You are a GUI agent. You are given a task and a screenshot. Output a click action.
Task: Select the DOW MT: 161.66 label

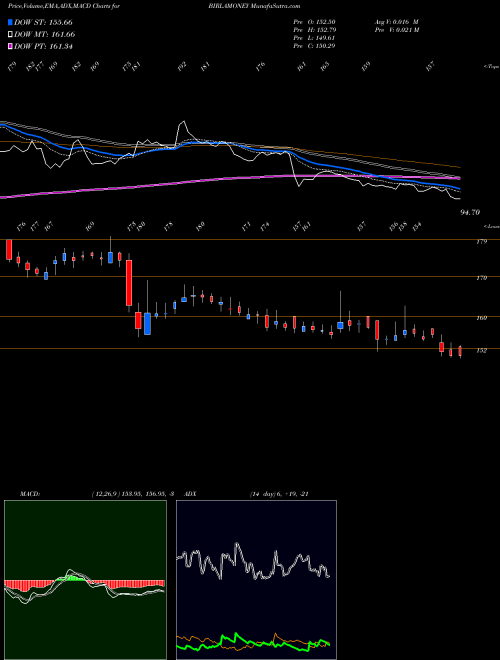(44, 34)
